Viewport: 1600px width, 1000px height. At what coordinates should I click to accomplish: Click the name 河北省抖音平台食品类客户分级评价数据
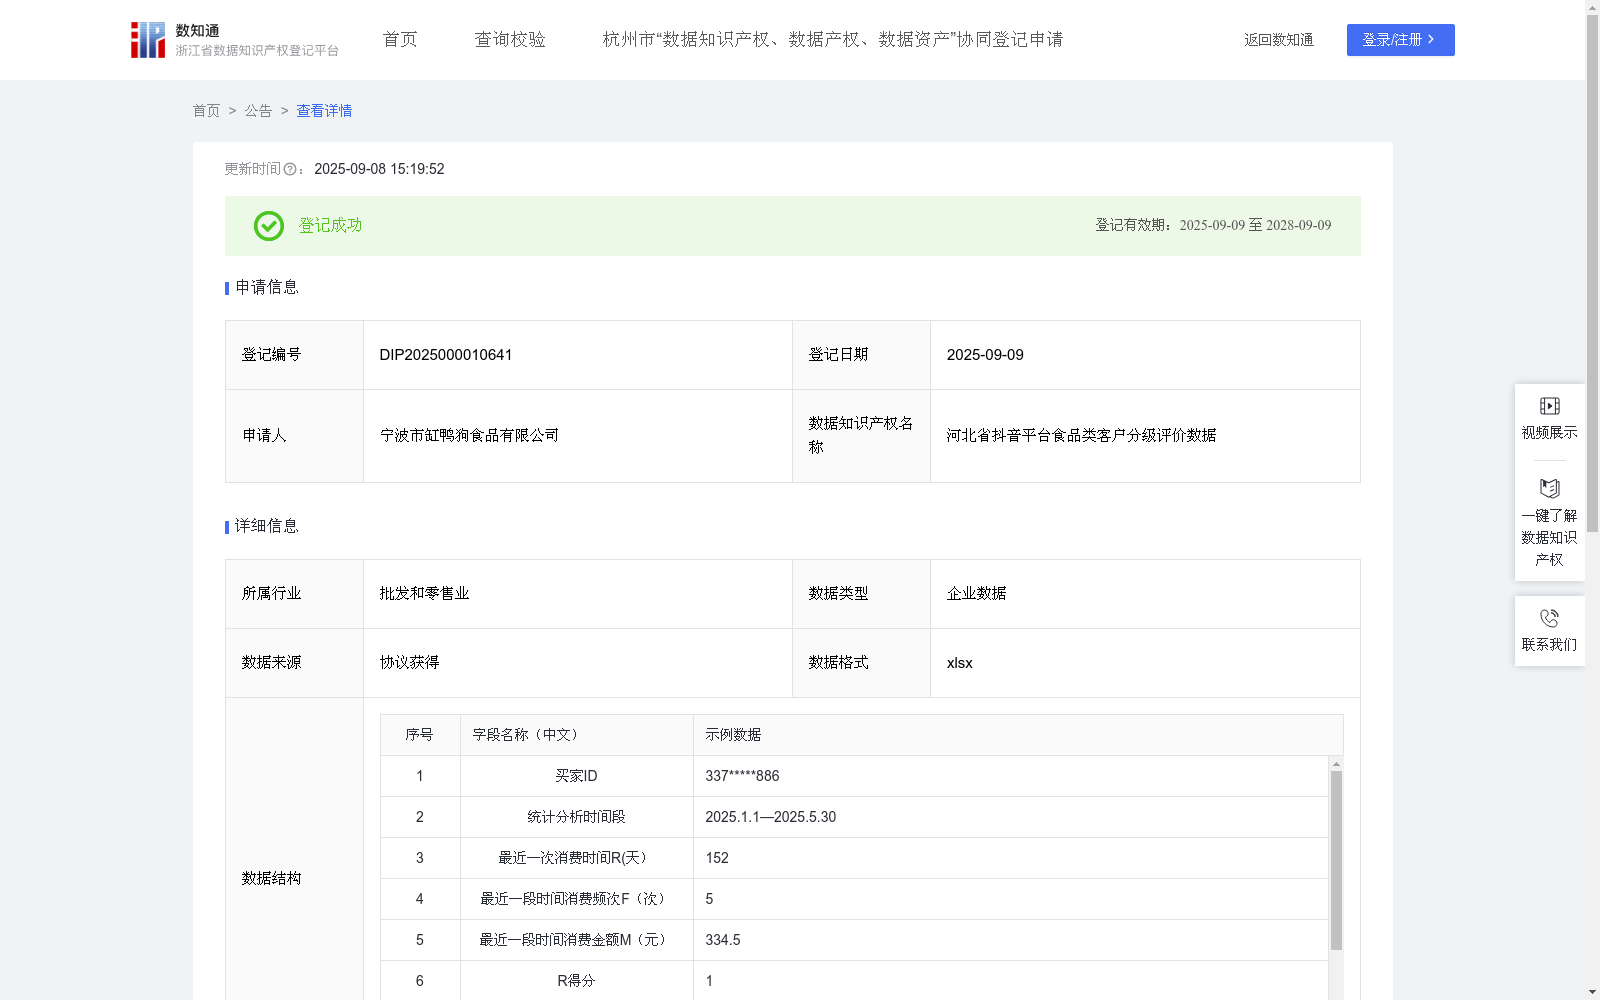1081,435
